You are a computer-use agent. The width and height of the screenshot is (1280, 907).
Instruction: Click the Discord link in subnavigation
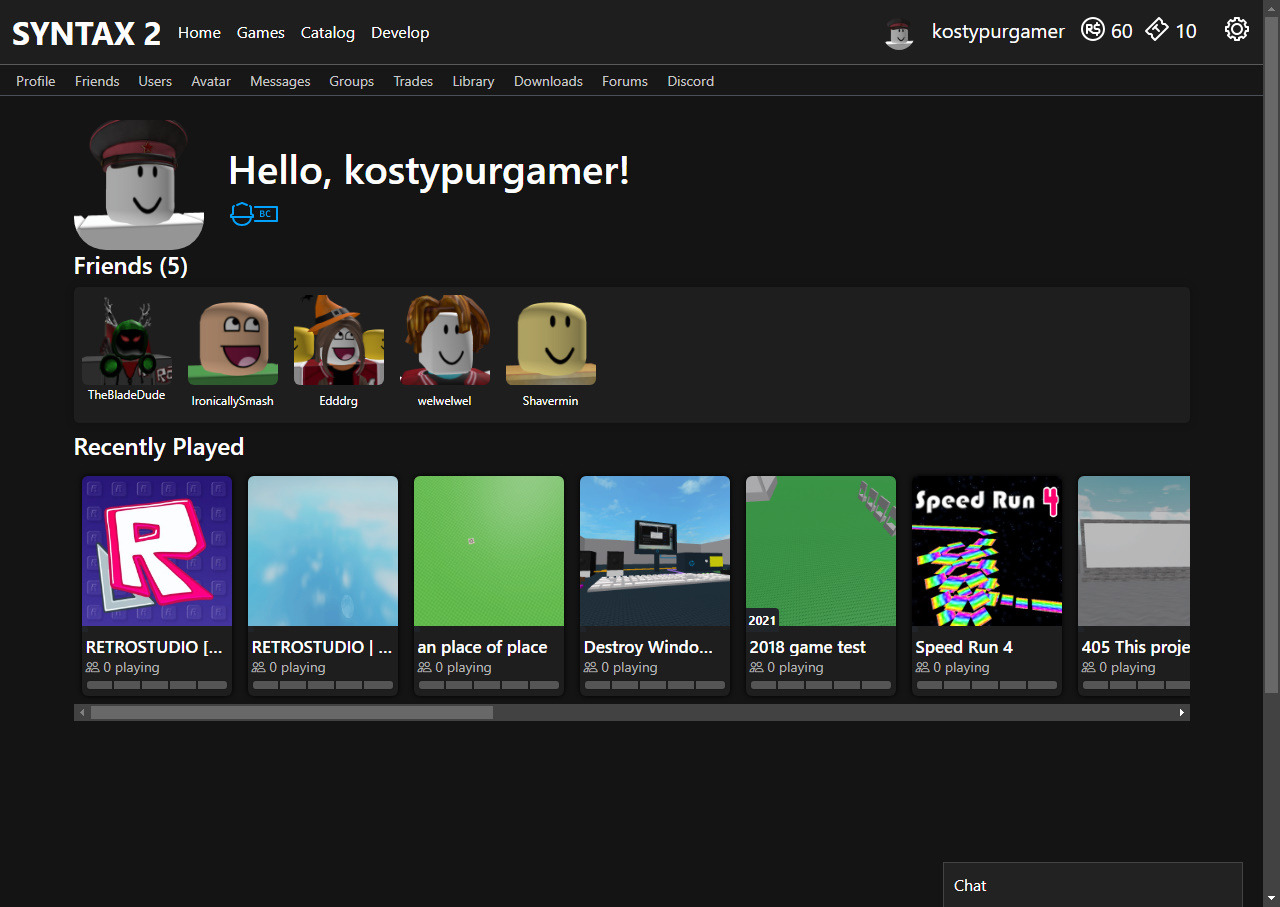click(690, 81)
